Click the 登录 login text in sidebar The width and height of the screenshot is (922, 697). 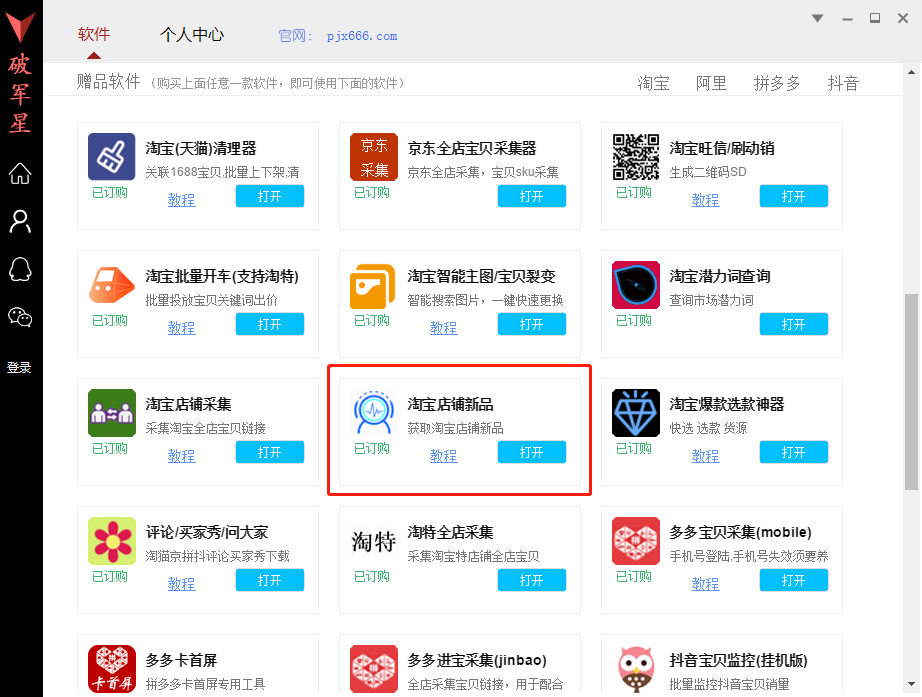(19, 368)
